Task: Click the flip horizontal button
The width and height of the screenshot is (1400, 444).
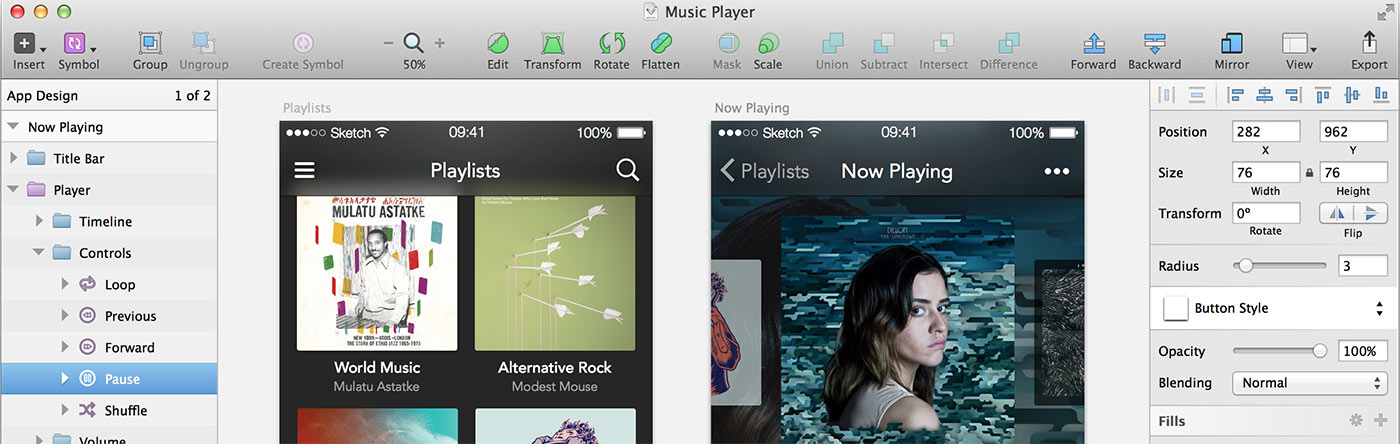Action: (1338, 213)
